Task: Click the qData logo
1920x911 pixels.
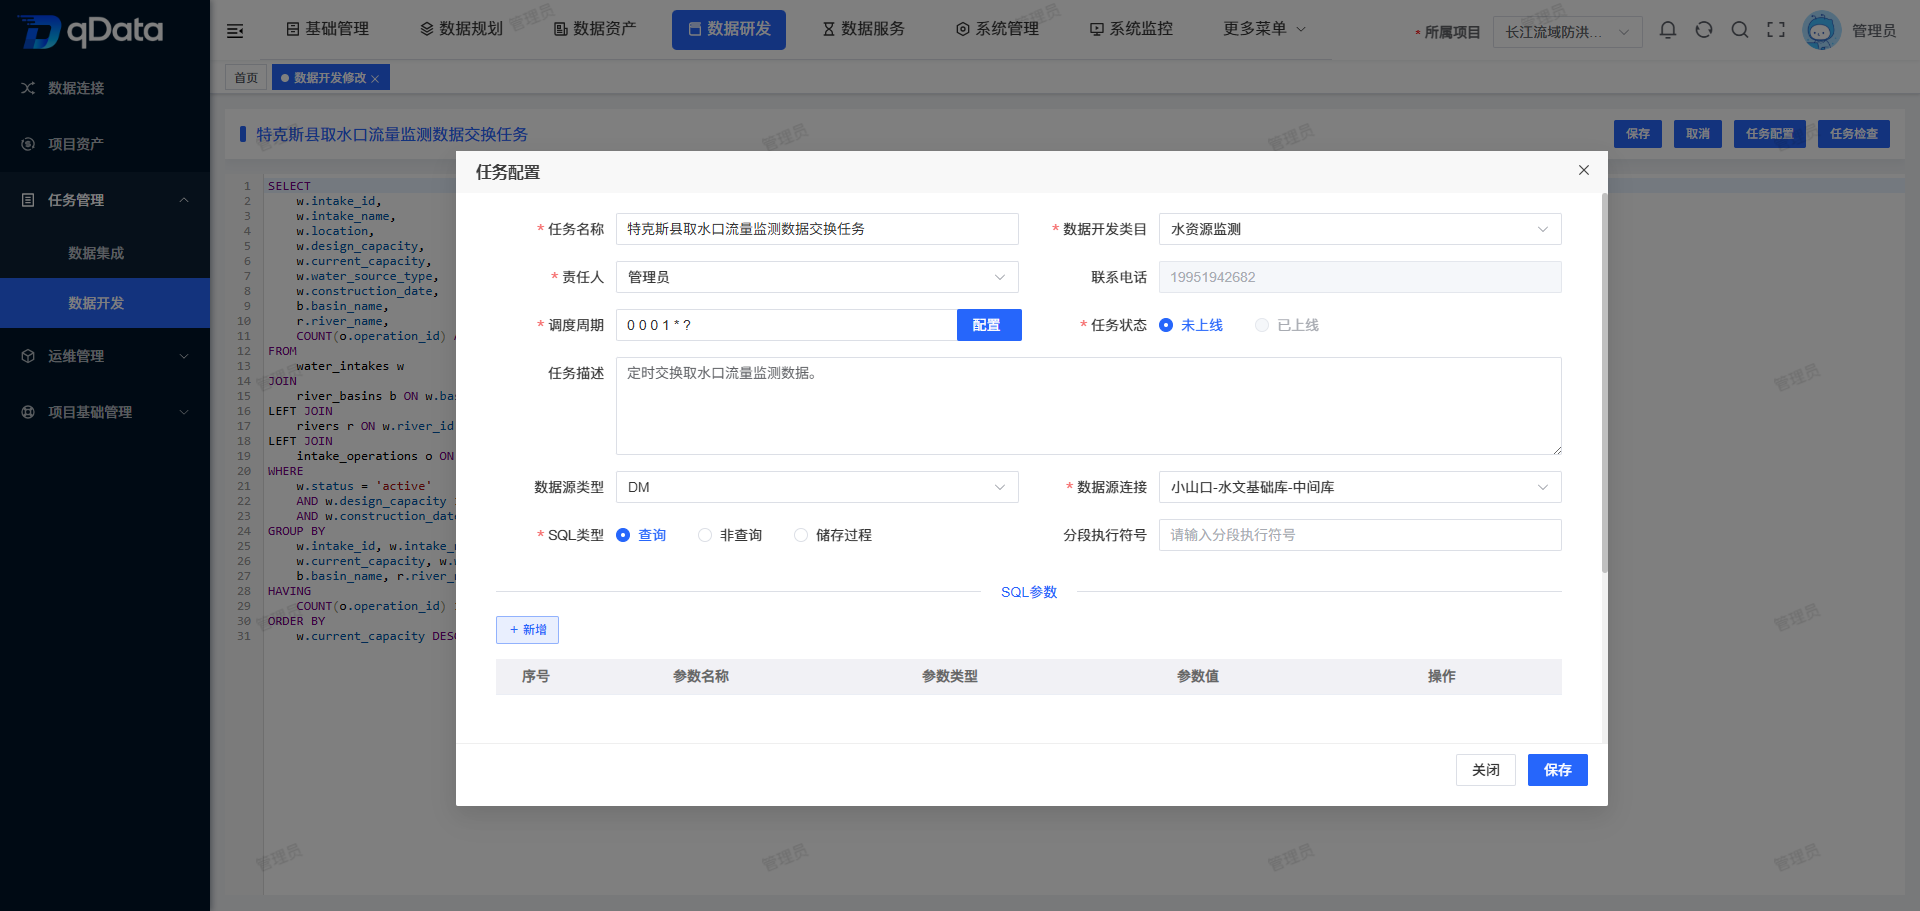Action: pos(90,31)
